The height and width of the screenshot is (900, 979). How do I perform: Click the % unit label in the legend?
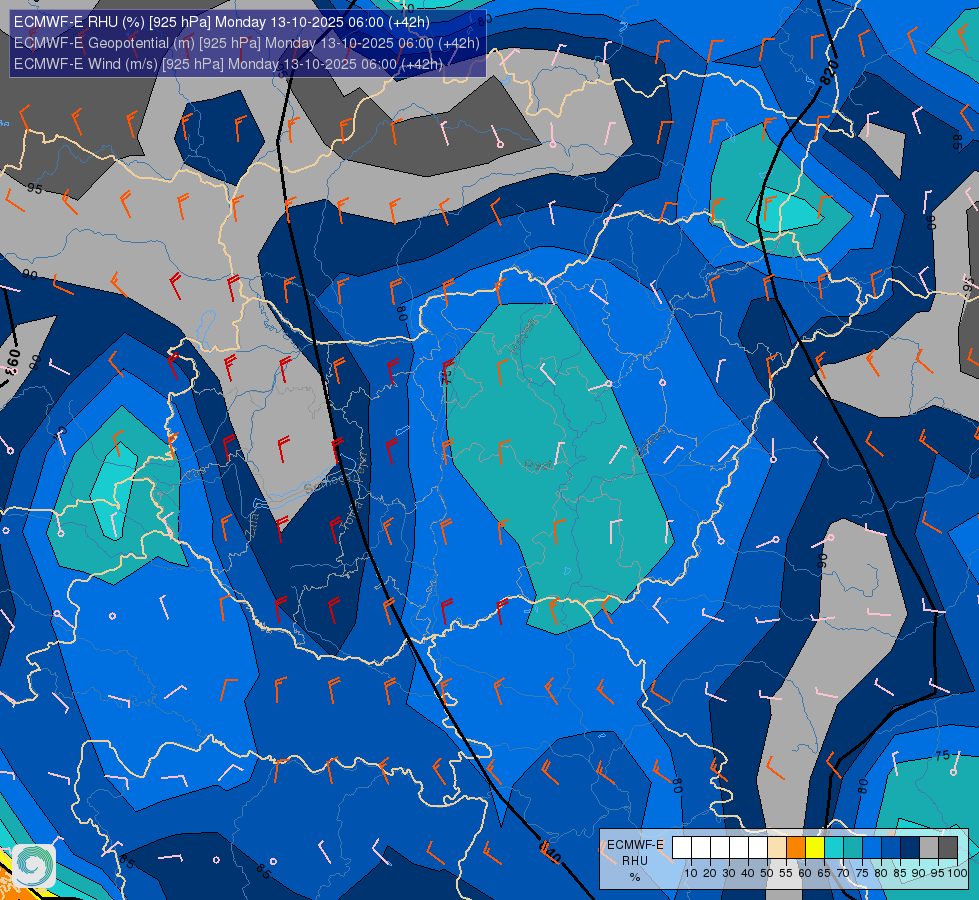tap(635, 877)
